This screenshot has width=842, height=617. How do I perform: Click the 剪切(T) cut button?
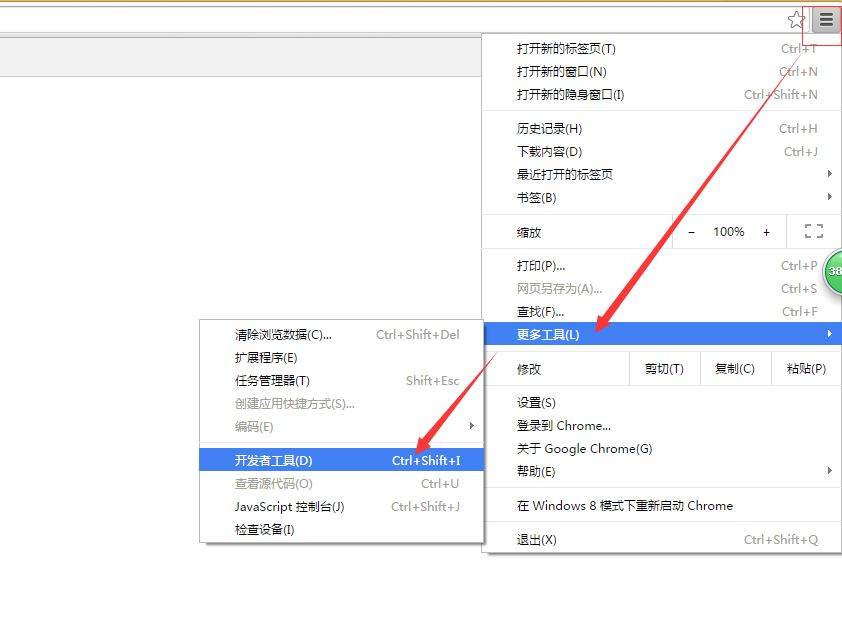pyautogui.click(x=665, y=368)
